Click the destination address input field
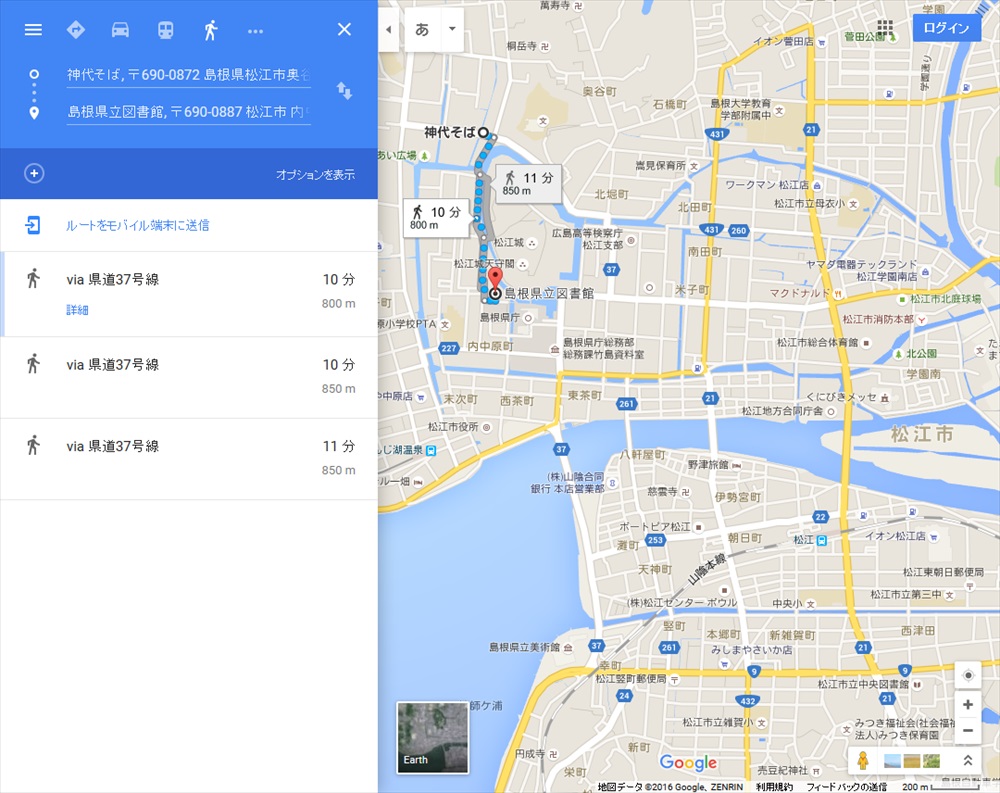This screenshot has height=793, width=1000. [x=188, y=112]
